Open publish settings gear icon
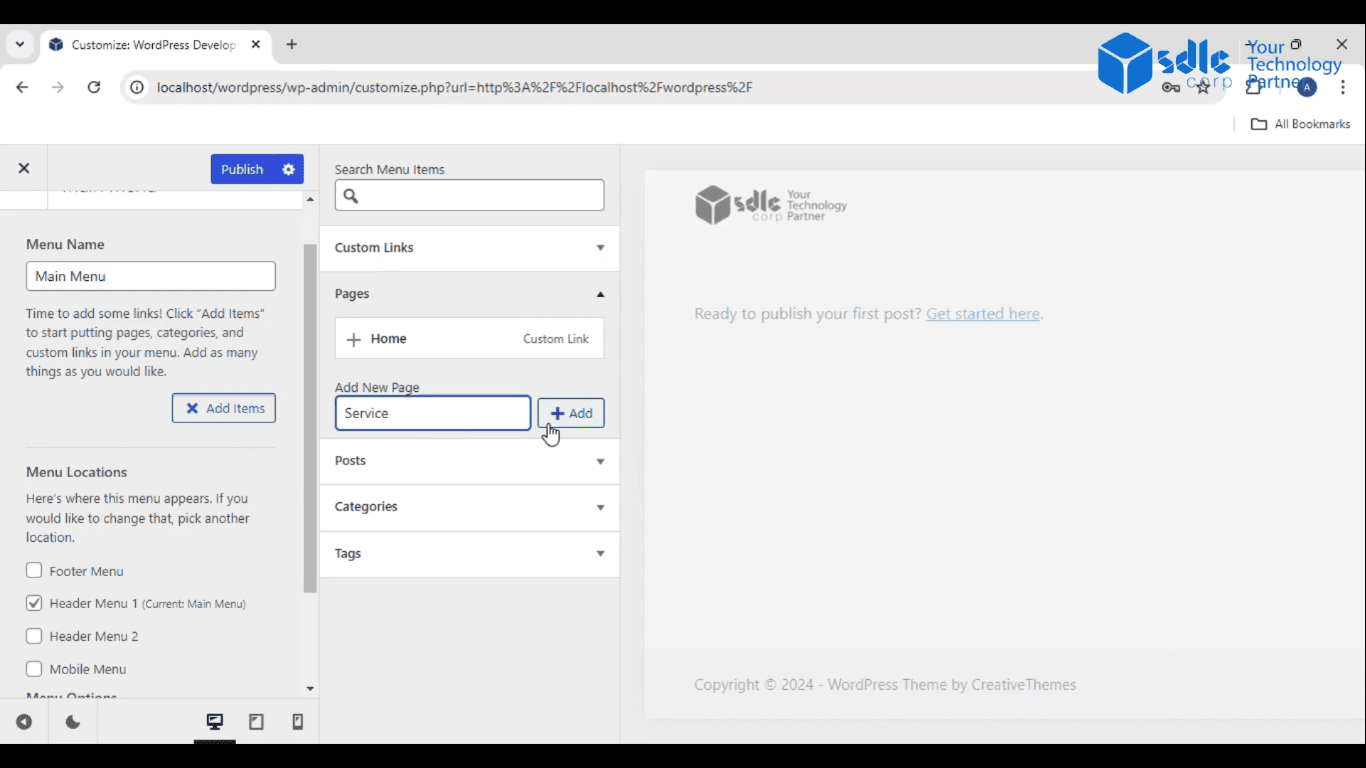 point(289,169)
